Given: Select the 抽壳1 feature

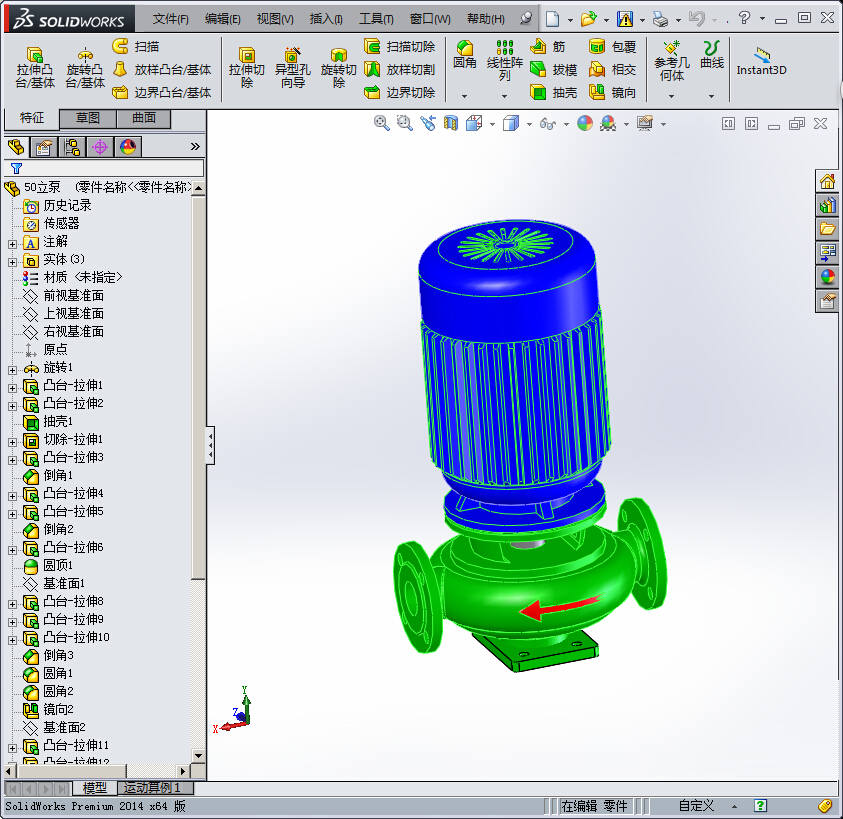Looking at the screenshot, I should pos(58,421).
